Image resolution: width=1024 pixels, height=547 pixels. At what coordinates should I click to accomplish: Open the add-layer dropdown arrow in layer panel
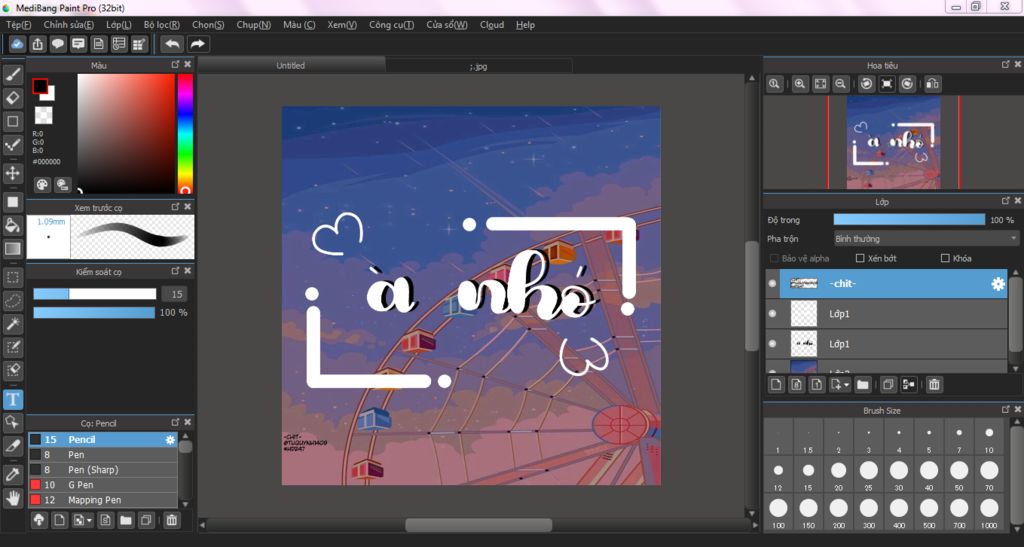(x=846, y=385)
